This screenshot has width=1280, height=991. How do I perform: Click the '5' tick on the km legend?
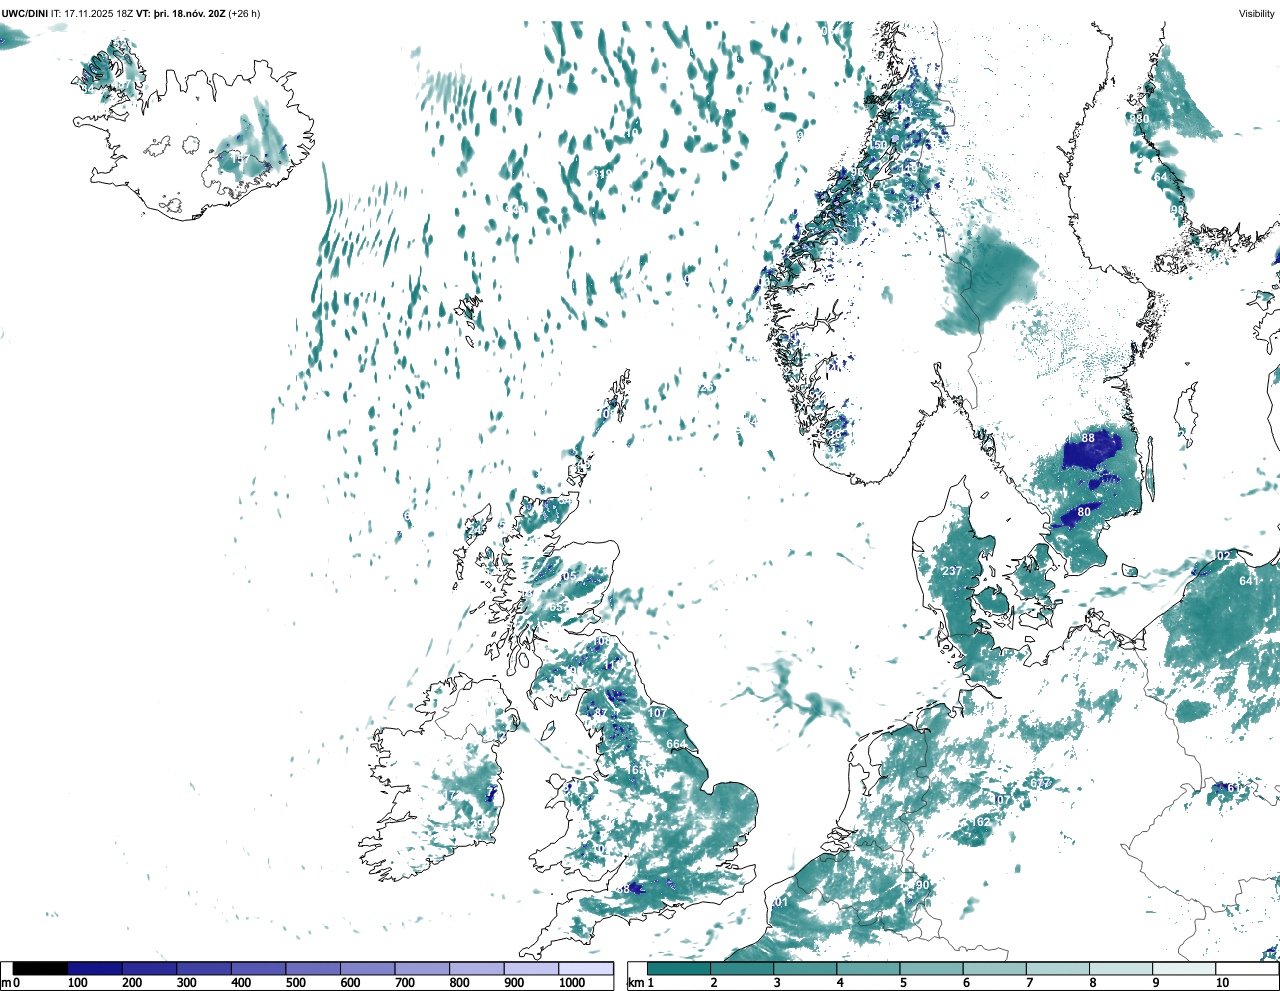(x=903, y=983)
